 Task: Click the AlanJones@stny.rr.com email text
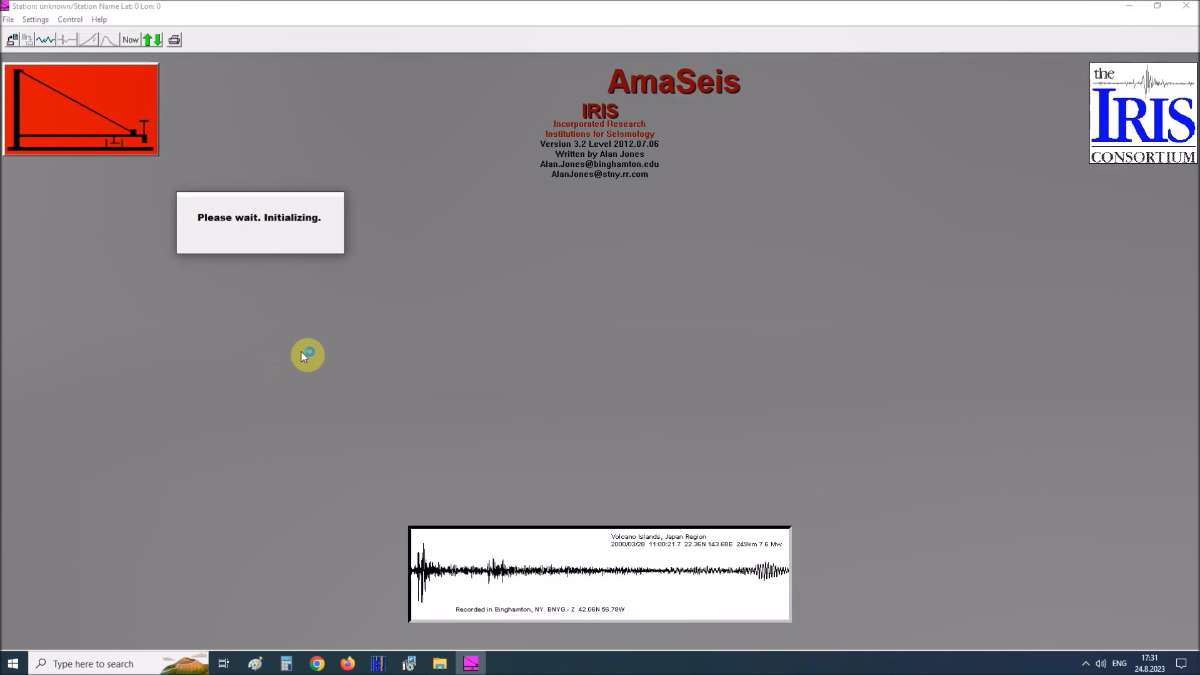[599, 174]
